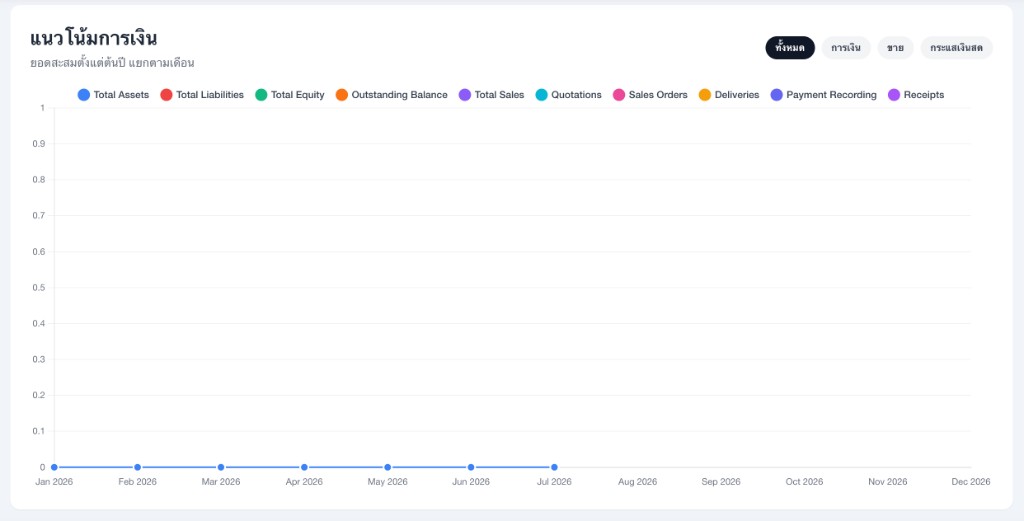Click the Jan 2026 data point
This screenshot has width=1024, height=521.
point(54,467)
